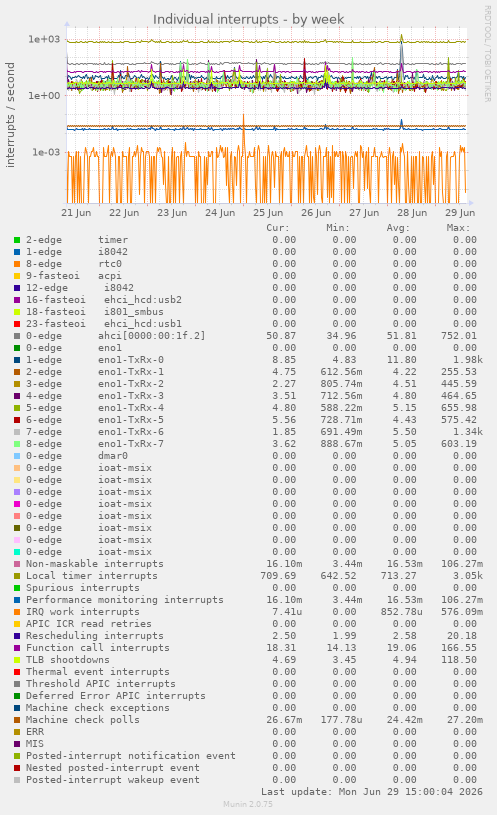The height and width of the screenshot is (815, 497).
Task: Click the graph title 'Individual interrupts - by week'
Action: pos(248,19)
